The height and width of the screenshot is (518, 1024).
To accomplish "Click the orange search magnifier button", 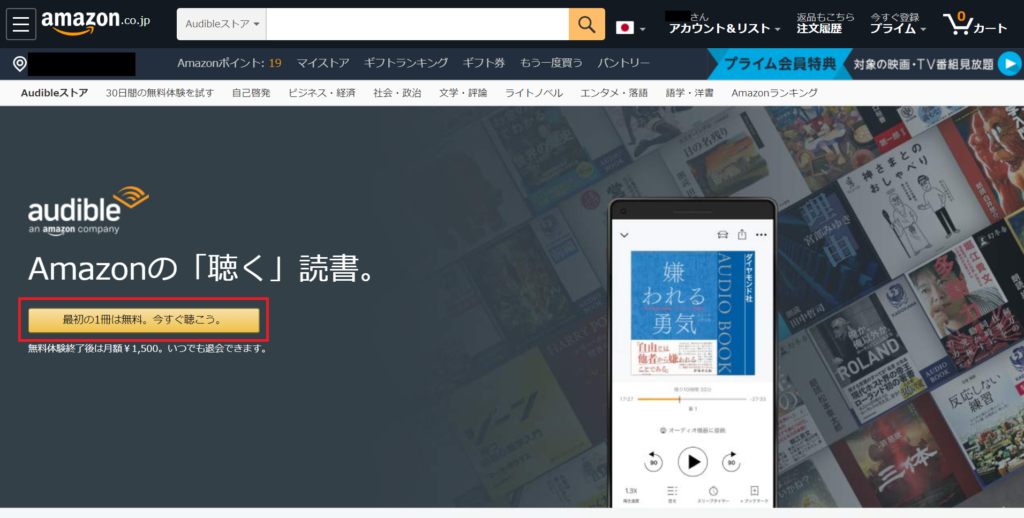I will (x=586, y=24).
